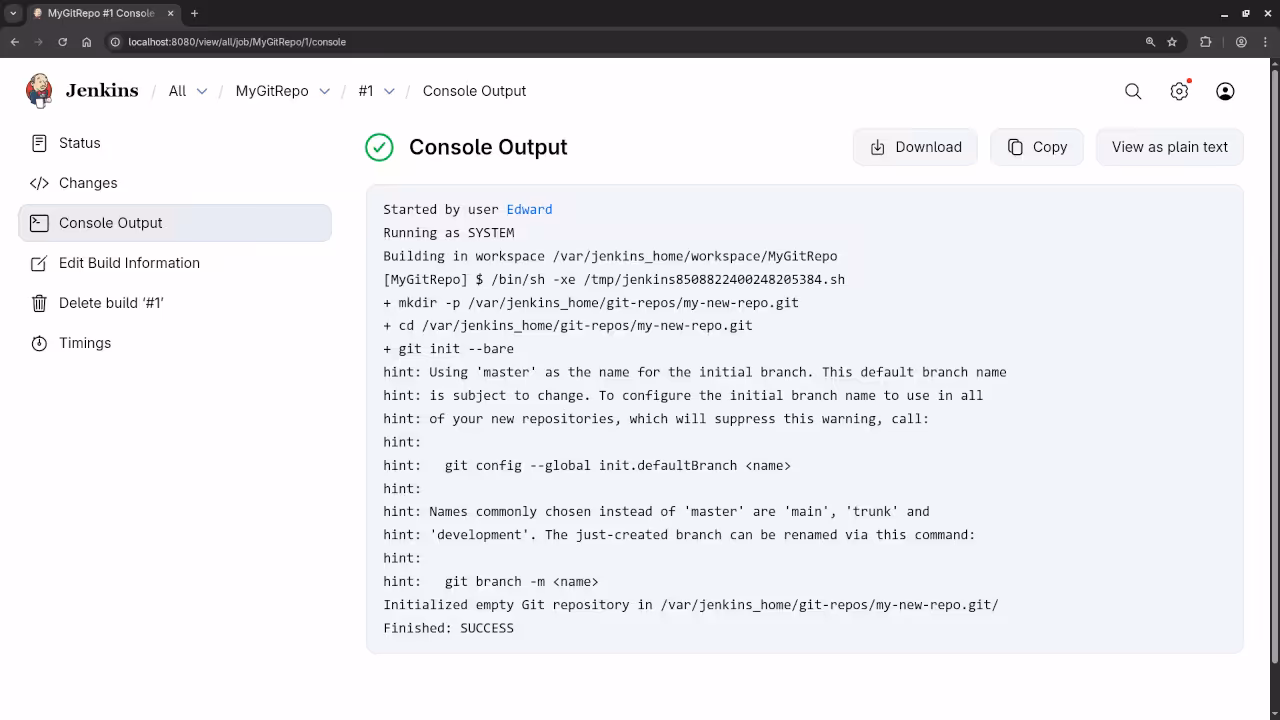Click the Status page icon in sidebar

[x=39, y=143]
